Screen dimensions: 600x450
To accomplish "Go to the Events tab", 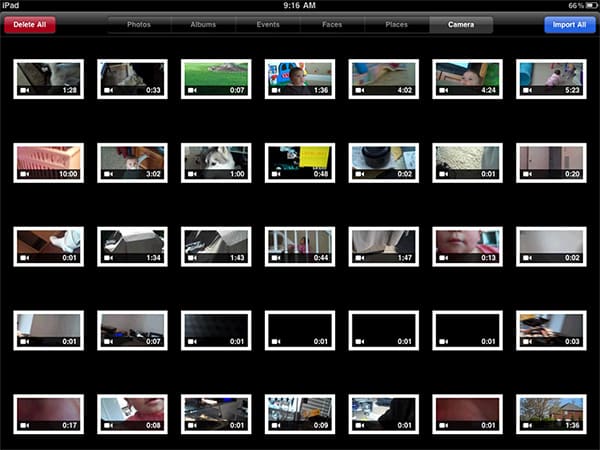I will point(268,25).
